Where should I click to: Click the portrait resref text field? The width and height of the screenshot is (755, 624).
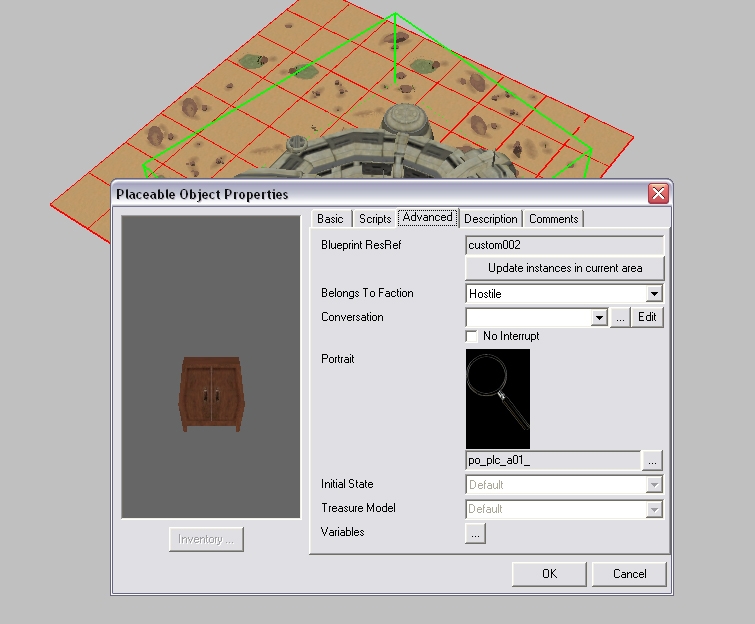click(x=553, y=461)
